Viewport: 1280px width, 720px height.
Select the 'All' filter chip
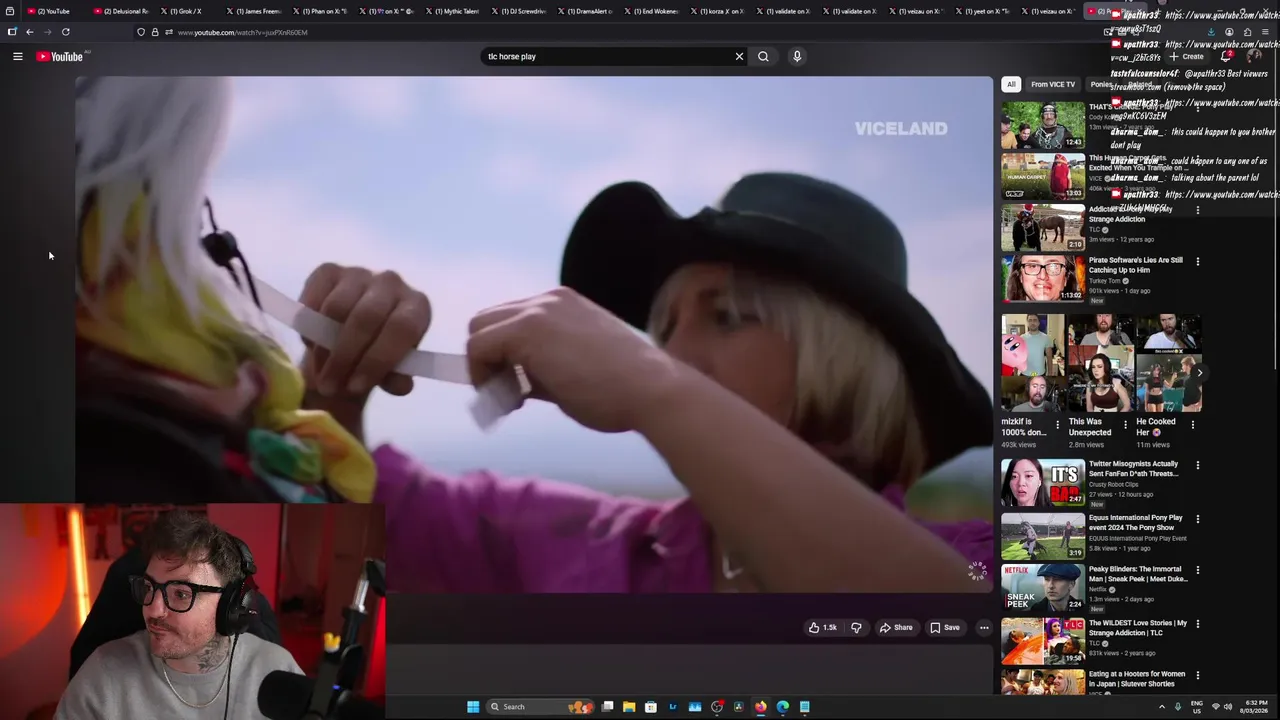coord(1011,85)
